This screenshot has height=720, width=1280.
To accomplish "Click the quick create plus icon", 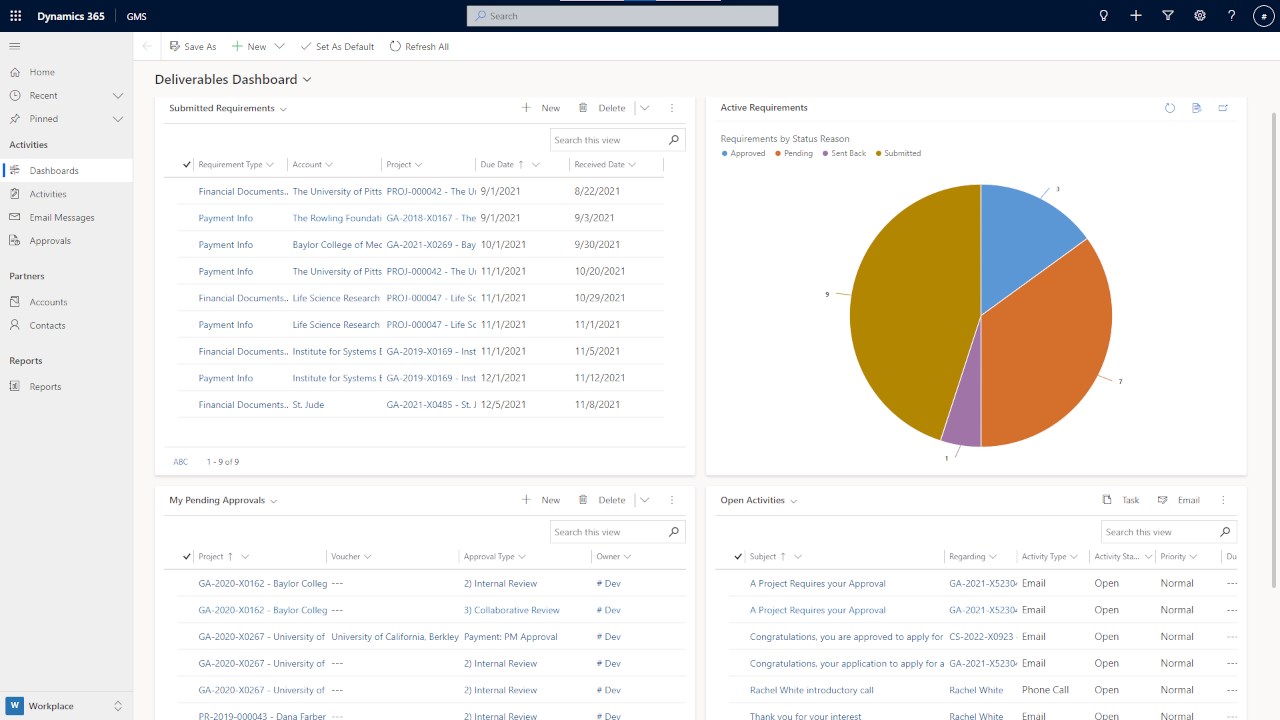I will 1136,16.
